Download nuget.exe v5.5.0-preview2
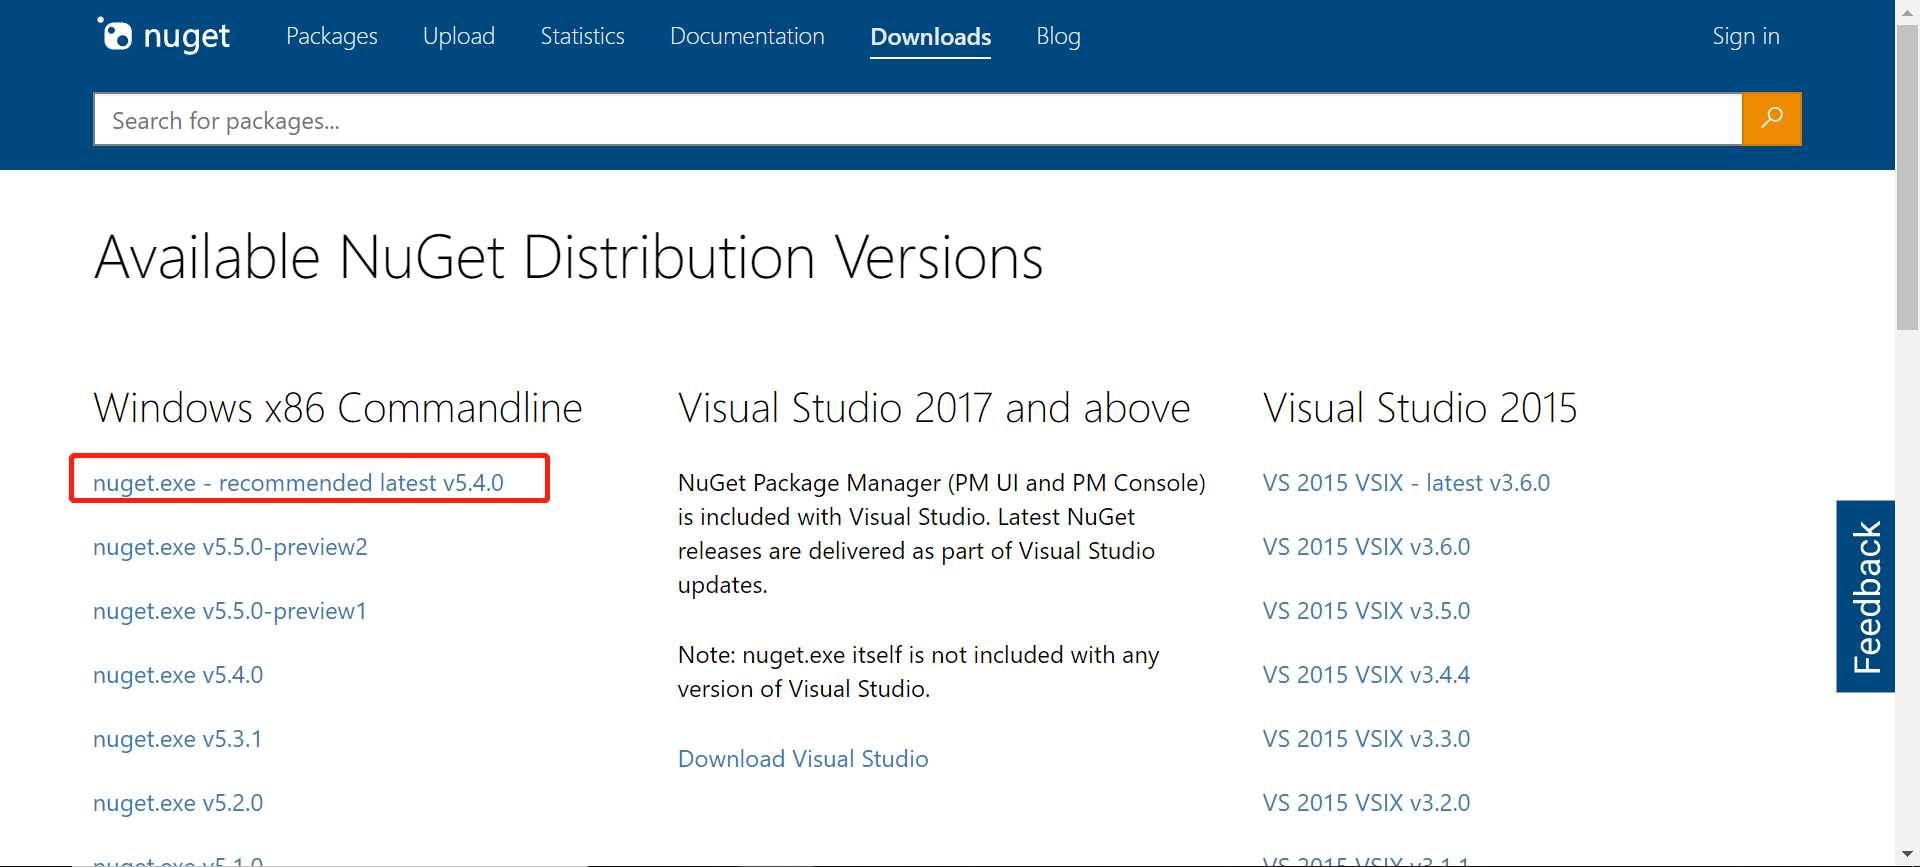Viewport: 1920px width, 867px height. tap(230, 547)
